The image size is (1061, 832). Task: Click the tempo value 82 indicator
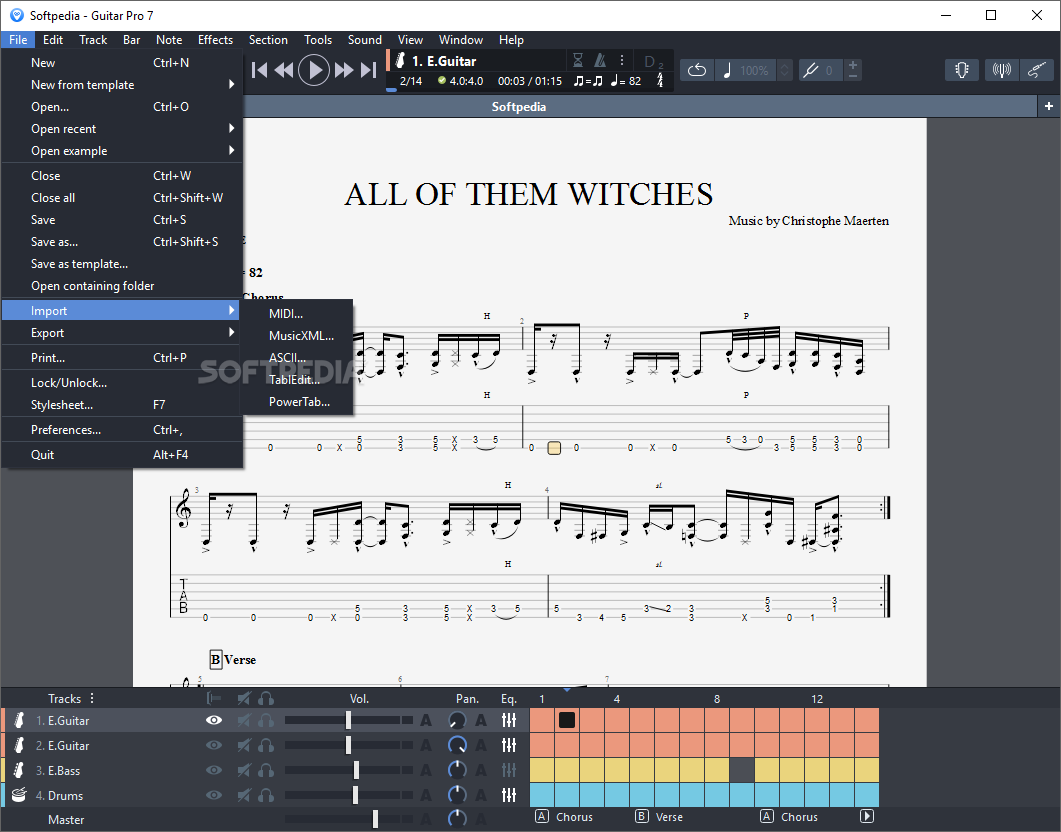[626, 81]
